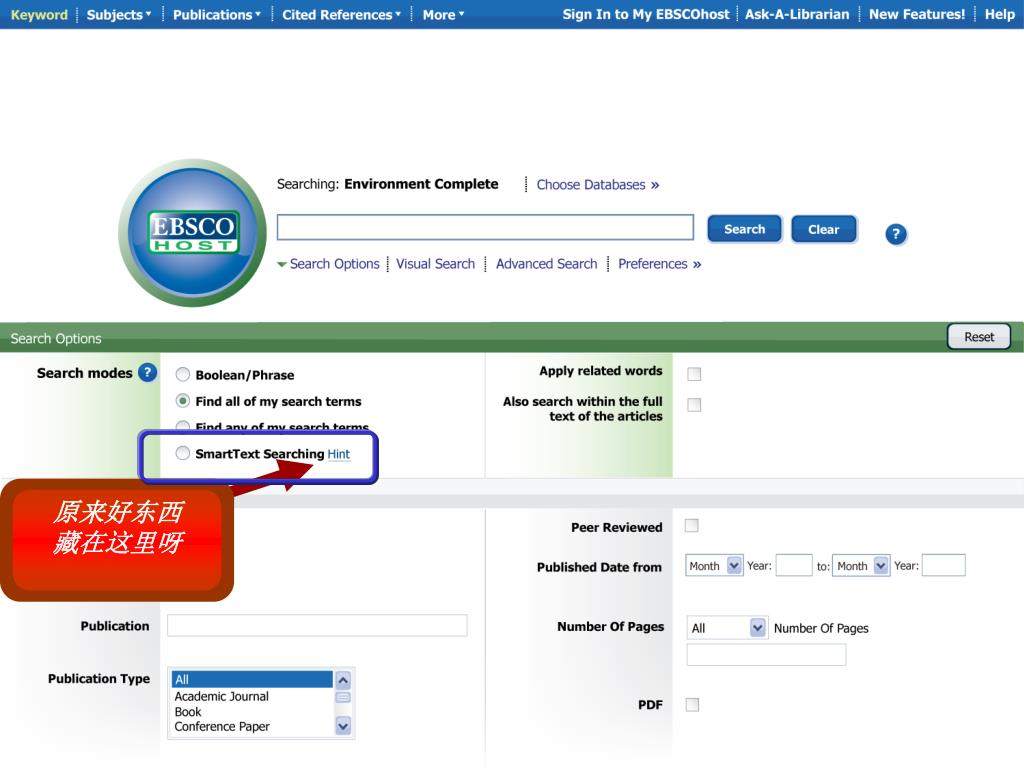The image size is (1024, 768).
Task: Select Find all of my search terms
Action: pyautogui.click(x=183, y=400)
